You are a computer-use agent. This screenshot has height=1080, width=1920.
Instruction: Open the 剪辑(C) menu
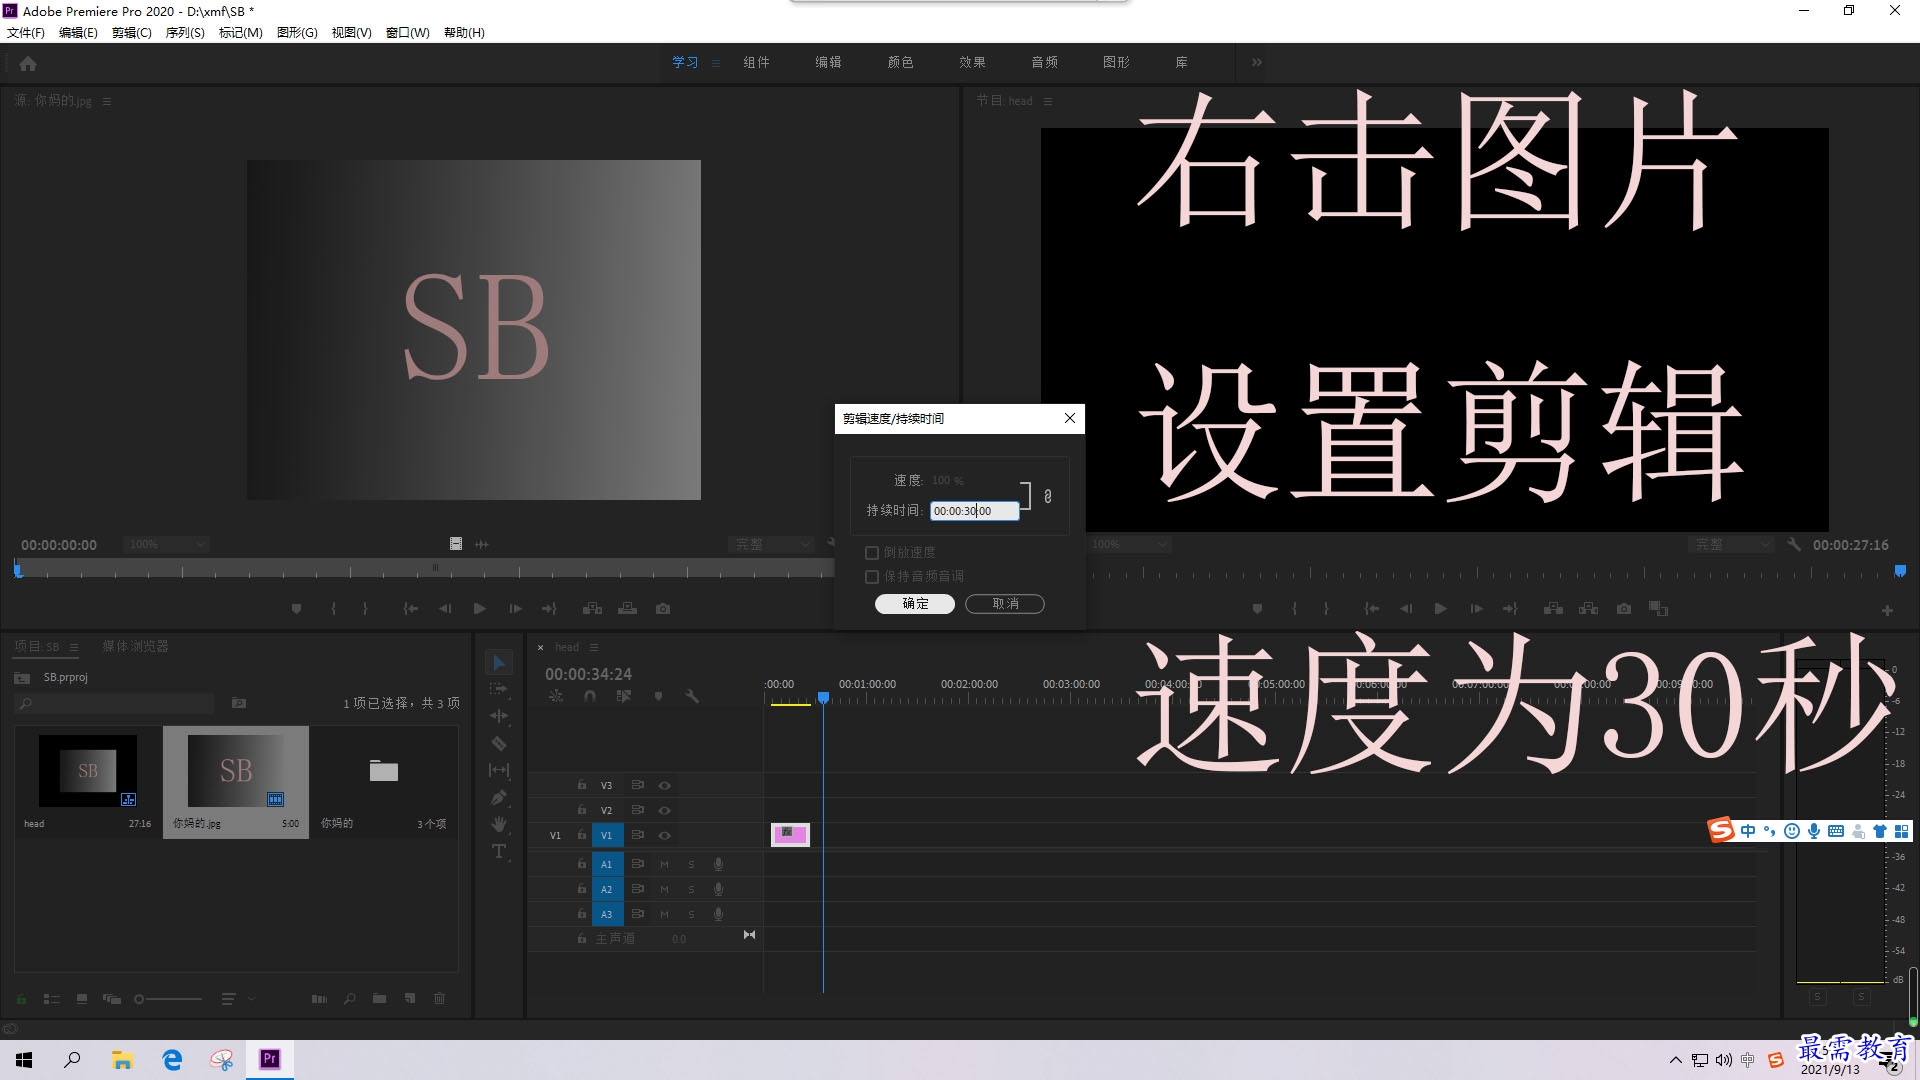(132, 32)
